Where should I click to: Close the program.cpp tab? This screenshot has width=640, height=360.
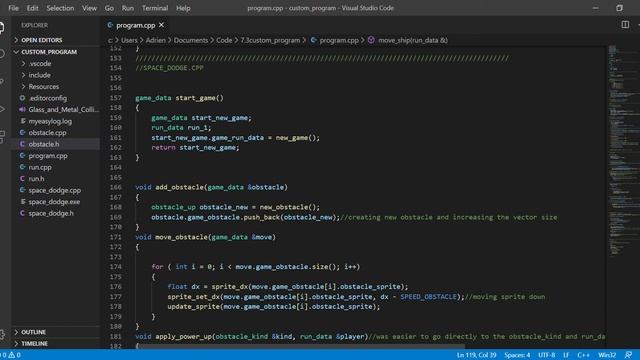pyautogui.click(x=162, y=25)
